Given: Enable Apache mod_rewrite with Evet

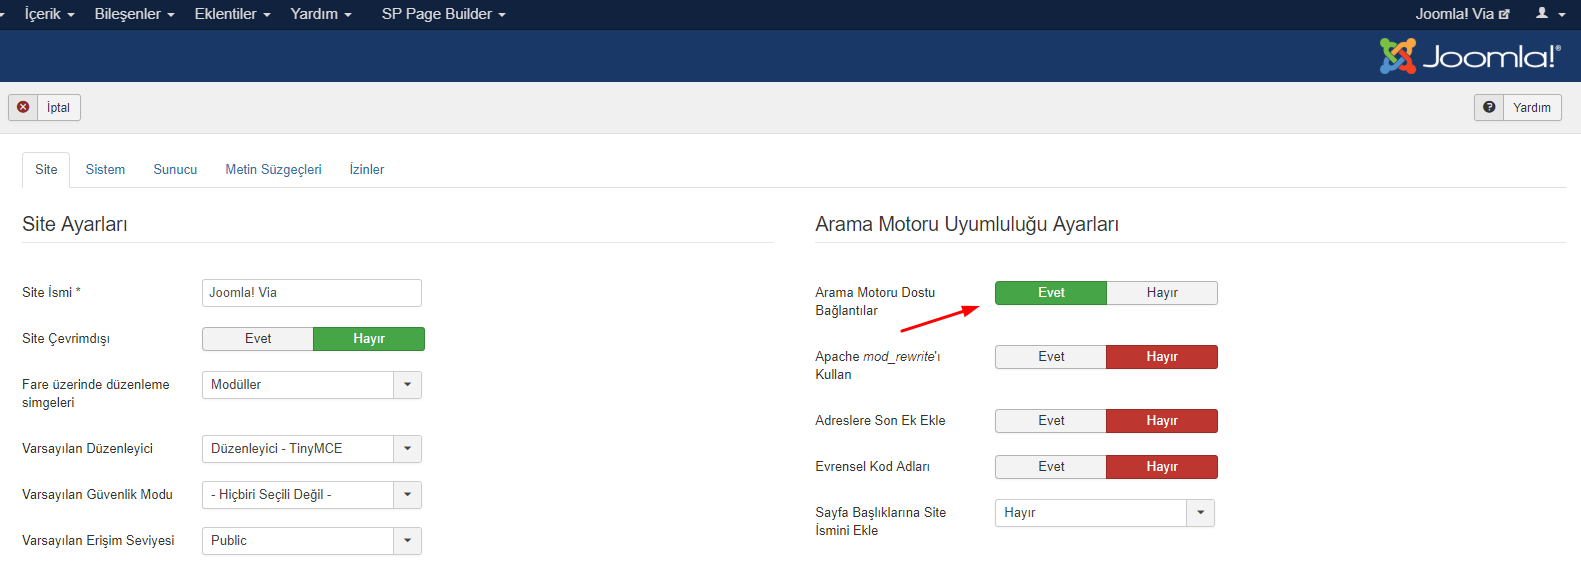Looking at the screenshot, I should coord(1050,357).
